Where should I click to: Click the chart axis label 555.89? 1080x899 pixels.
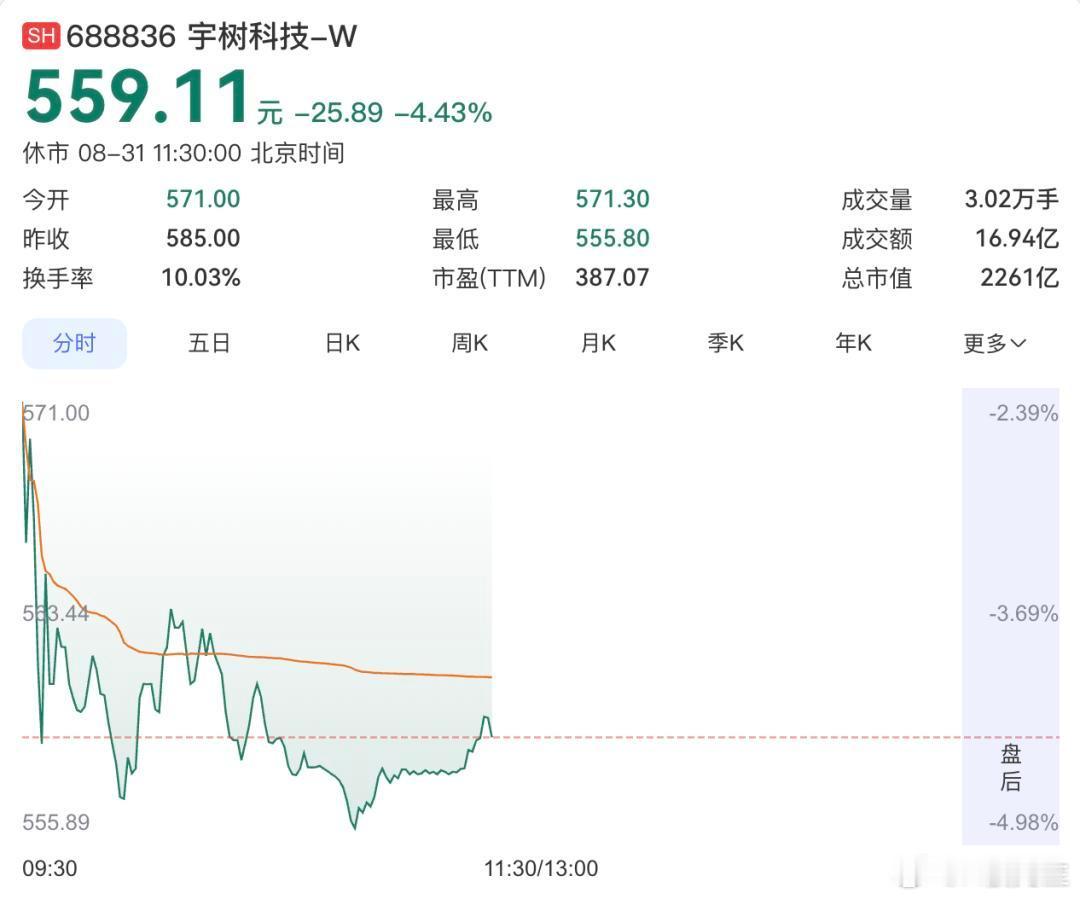pos(56,822)
